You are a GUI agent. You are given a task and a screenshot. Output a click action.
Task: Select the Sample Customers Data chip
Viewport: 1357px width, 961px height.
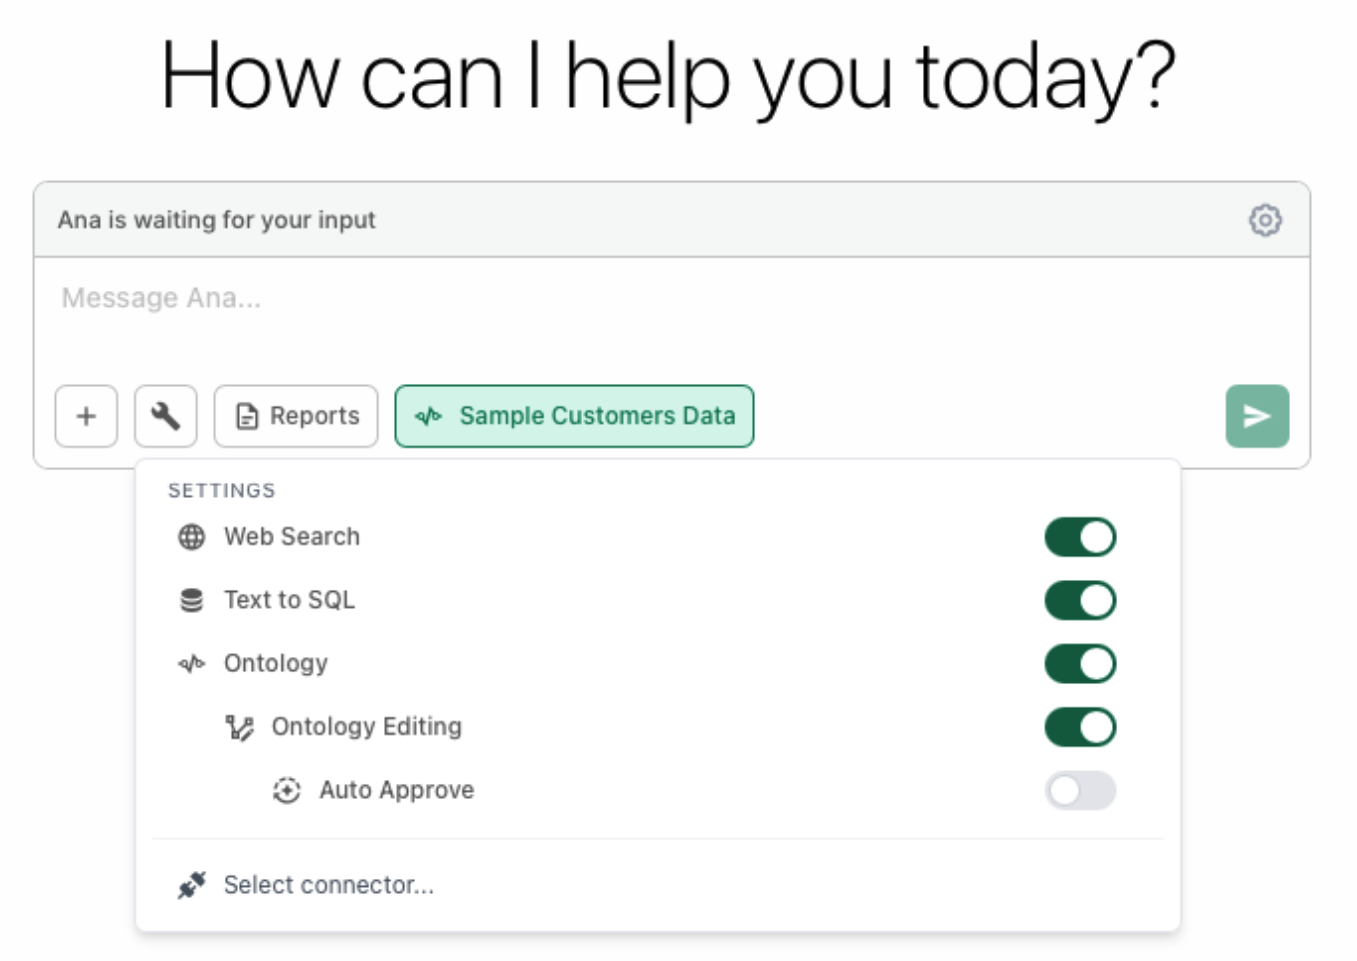pyautogui.click(x=574, y=415)
